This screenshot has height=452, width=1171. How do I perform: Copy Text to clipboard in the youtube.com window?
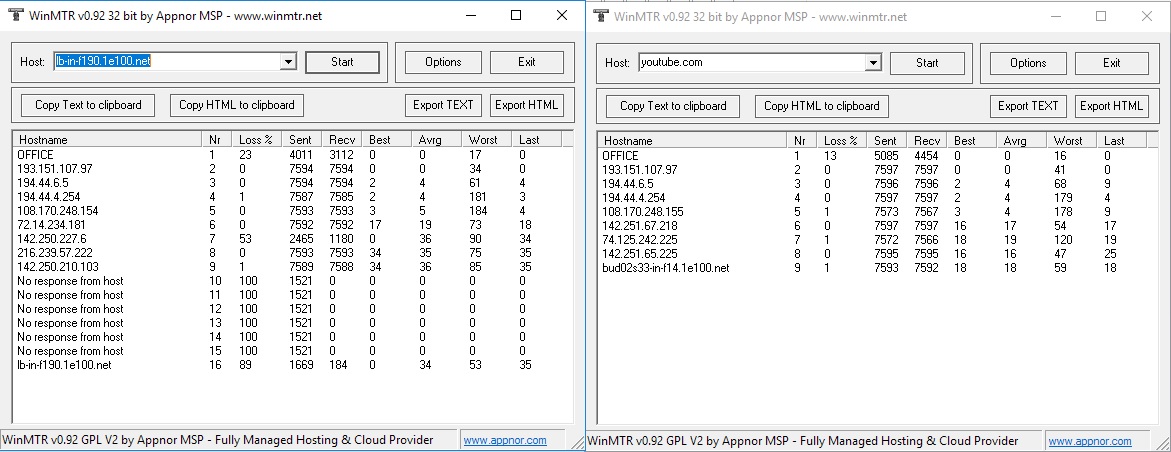point(672,106)
